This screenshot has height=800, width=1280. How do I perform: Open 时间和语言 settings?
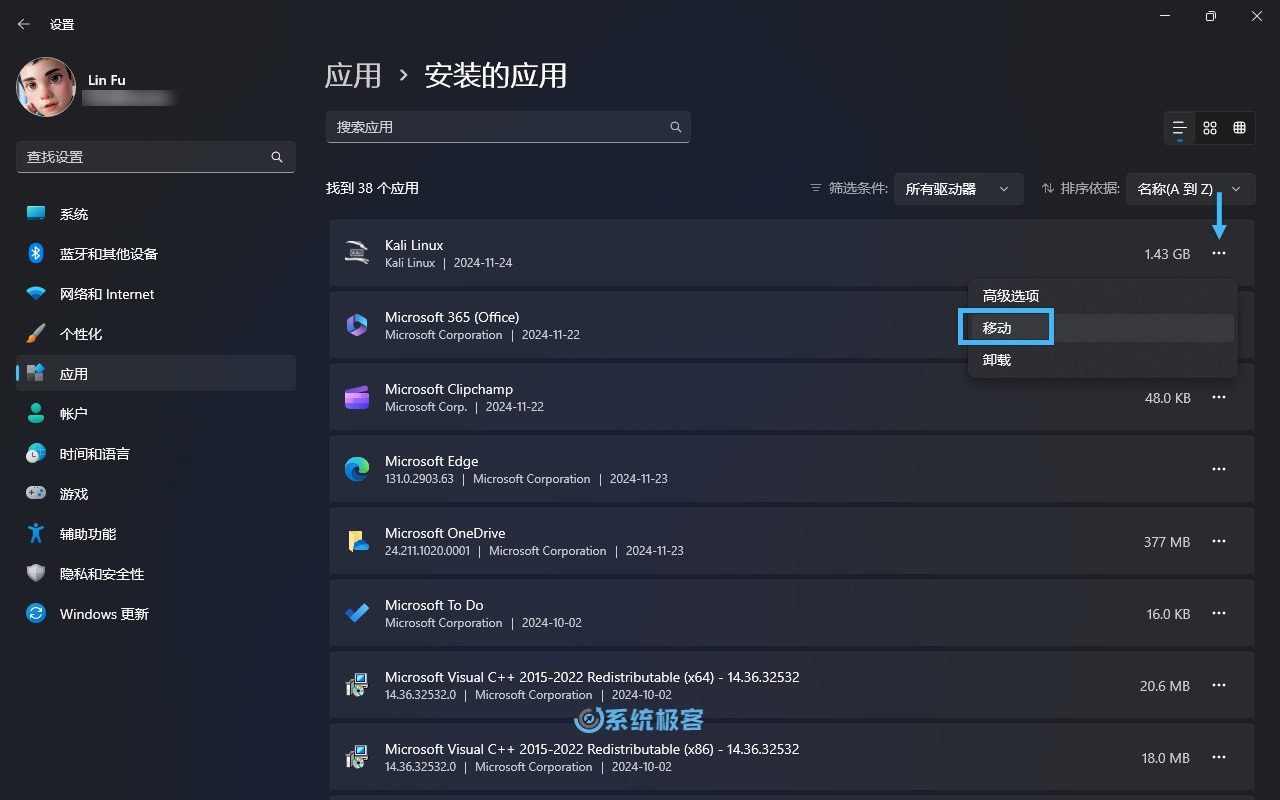[x=156, y=454]
